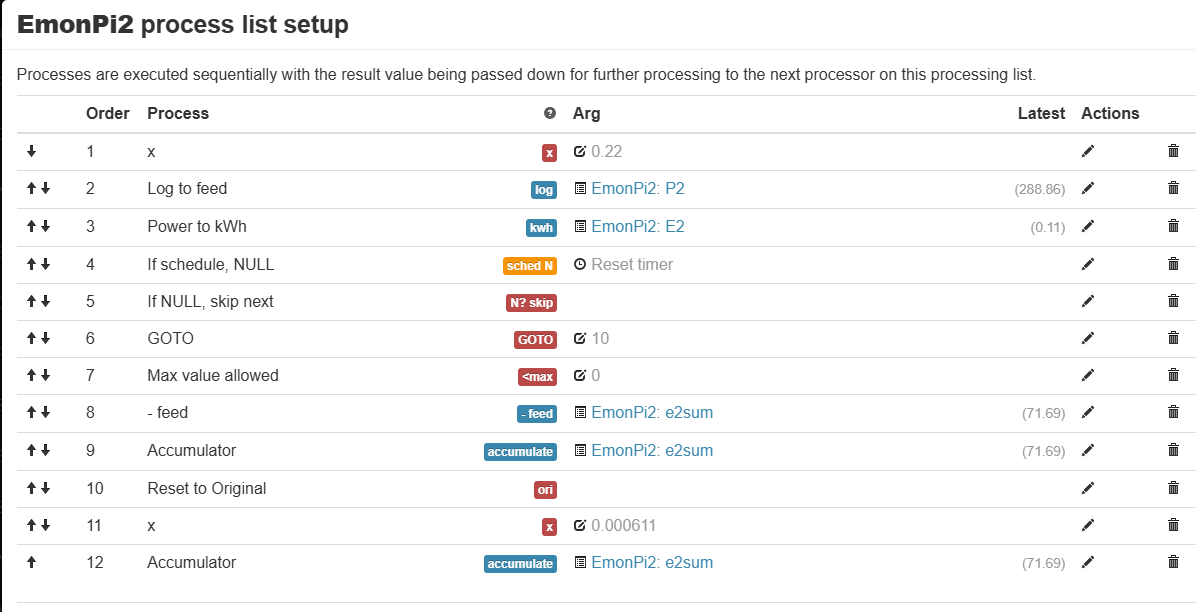Click the 0.000611 argument value

(623, 525)
